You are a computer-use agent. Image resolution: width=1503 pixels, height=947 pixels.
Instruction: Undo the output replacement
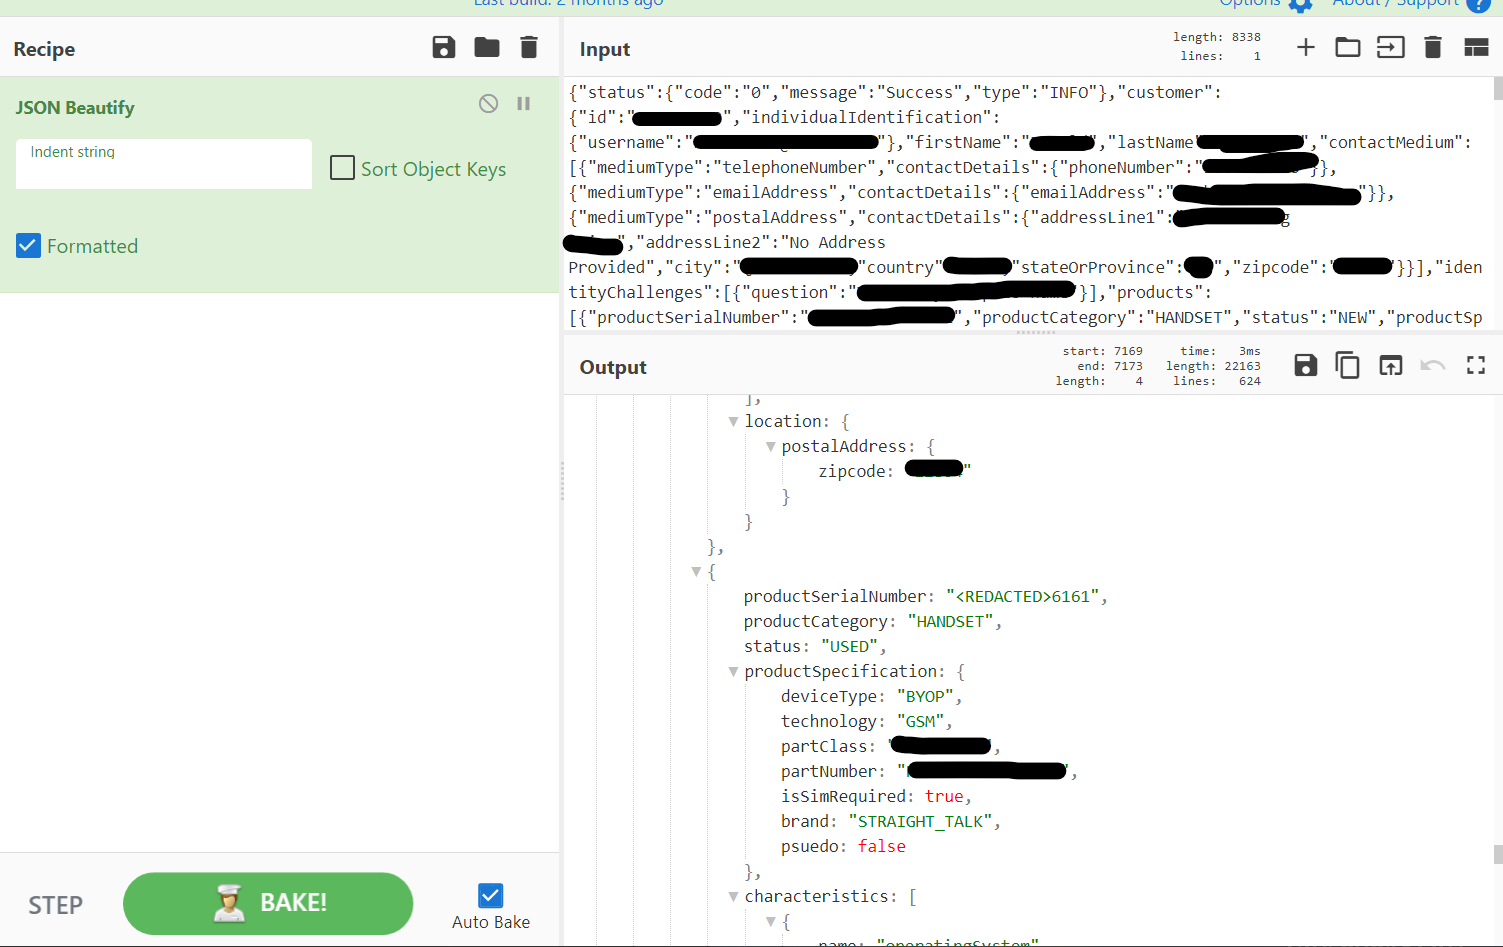1433,365
